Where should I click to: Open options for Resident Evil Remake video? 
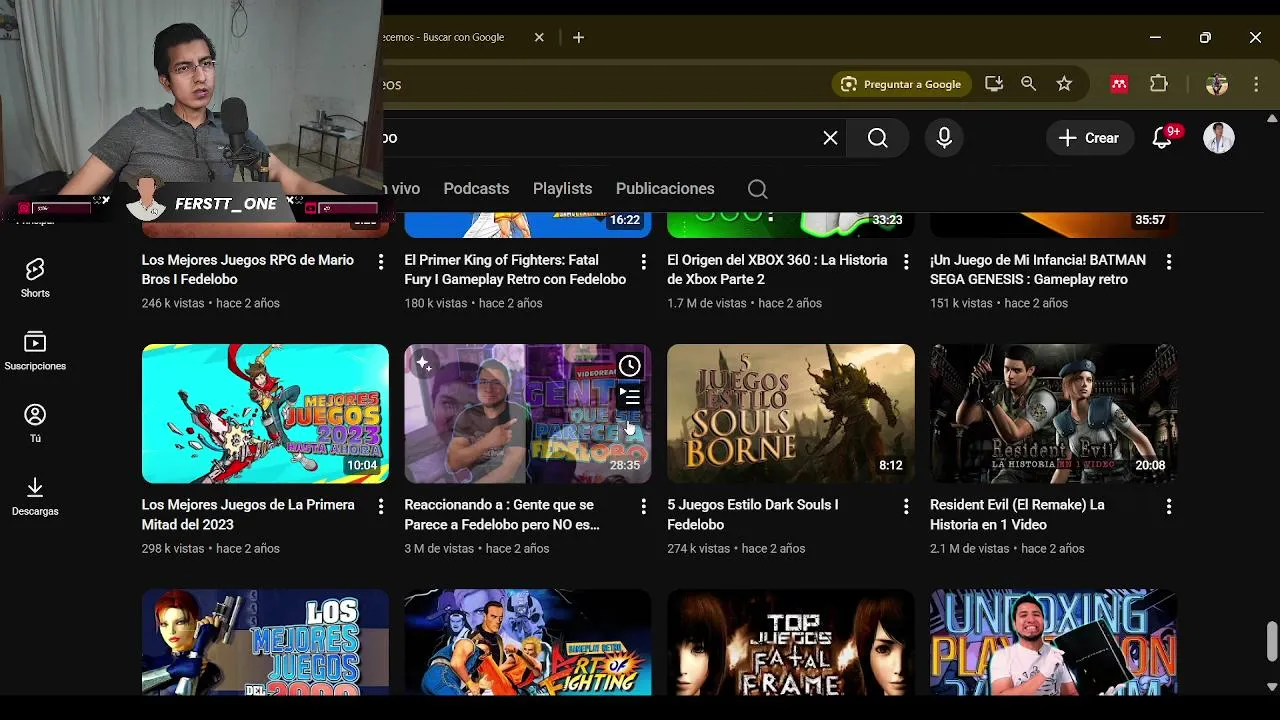coord(1169,507)
